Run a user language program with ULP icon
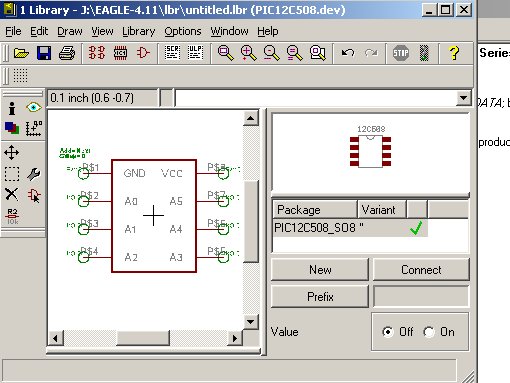This screenshot has height=383, width=510. (x=195, y=53)
